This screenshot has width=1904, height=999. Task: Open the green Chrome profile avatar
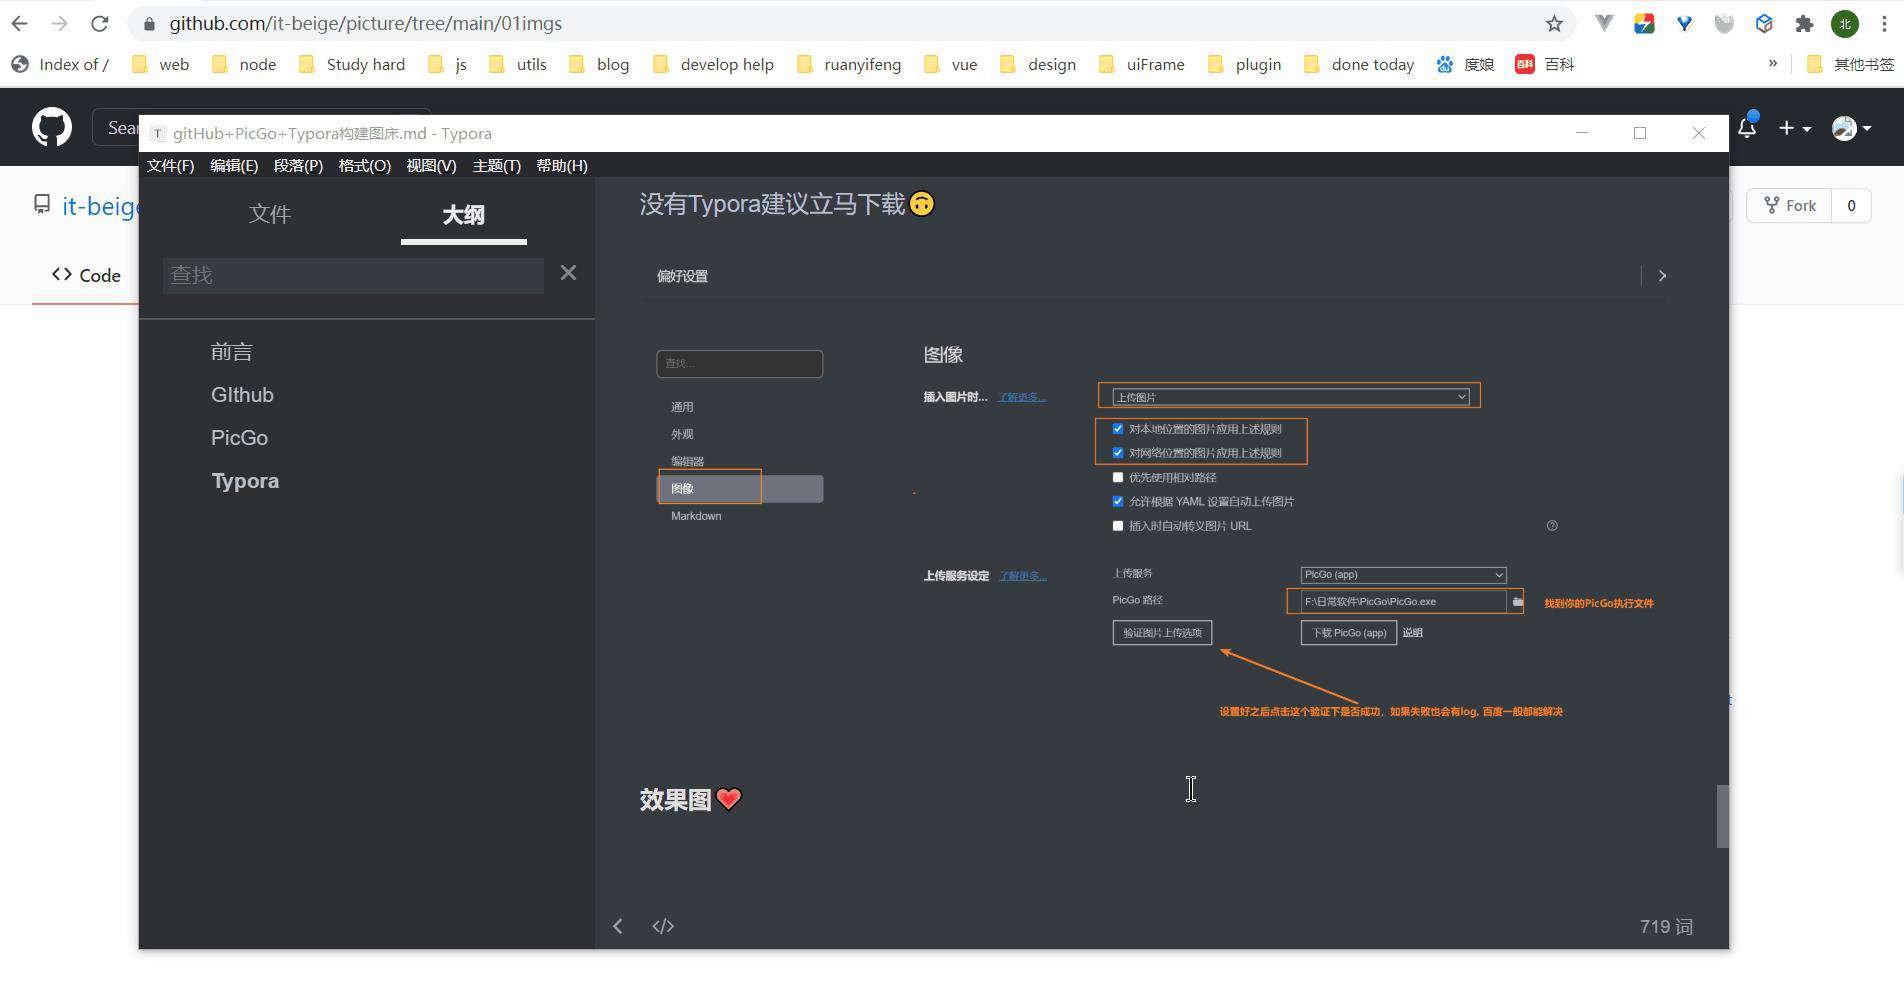click(x=1845, y=23)
